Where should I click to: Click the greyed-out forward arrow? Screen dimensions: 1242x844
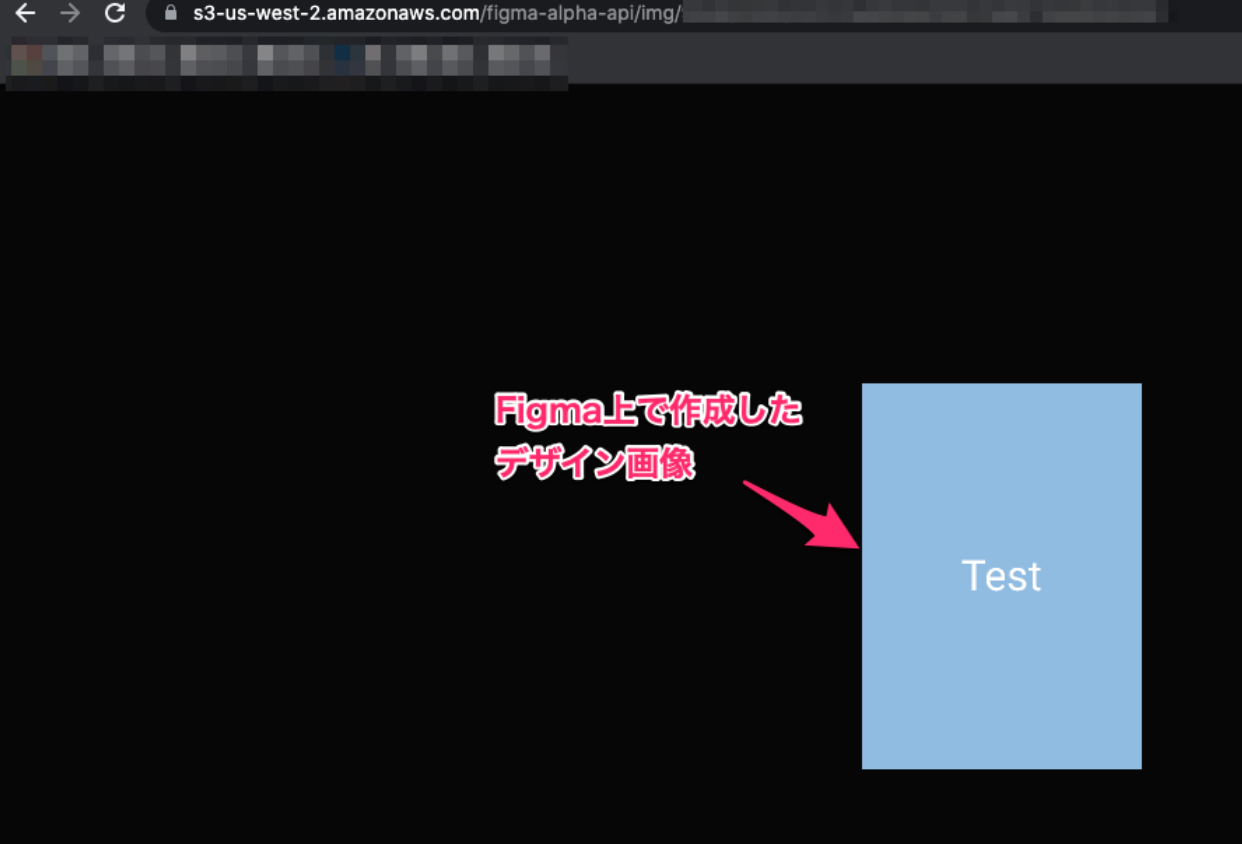tap(70, 13)
